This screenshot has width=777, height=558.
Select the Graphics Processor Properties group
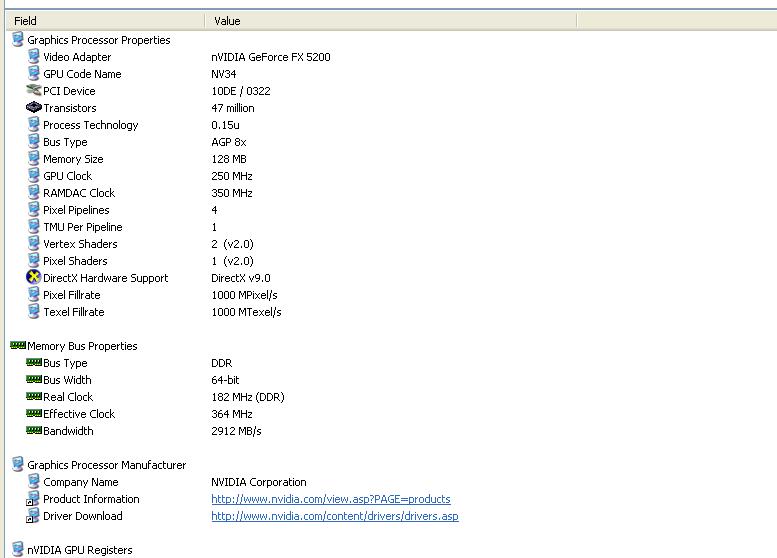98,40
